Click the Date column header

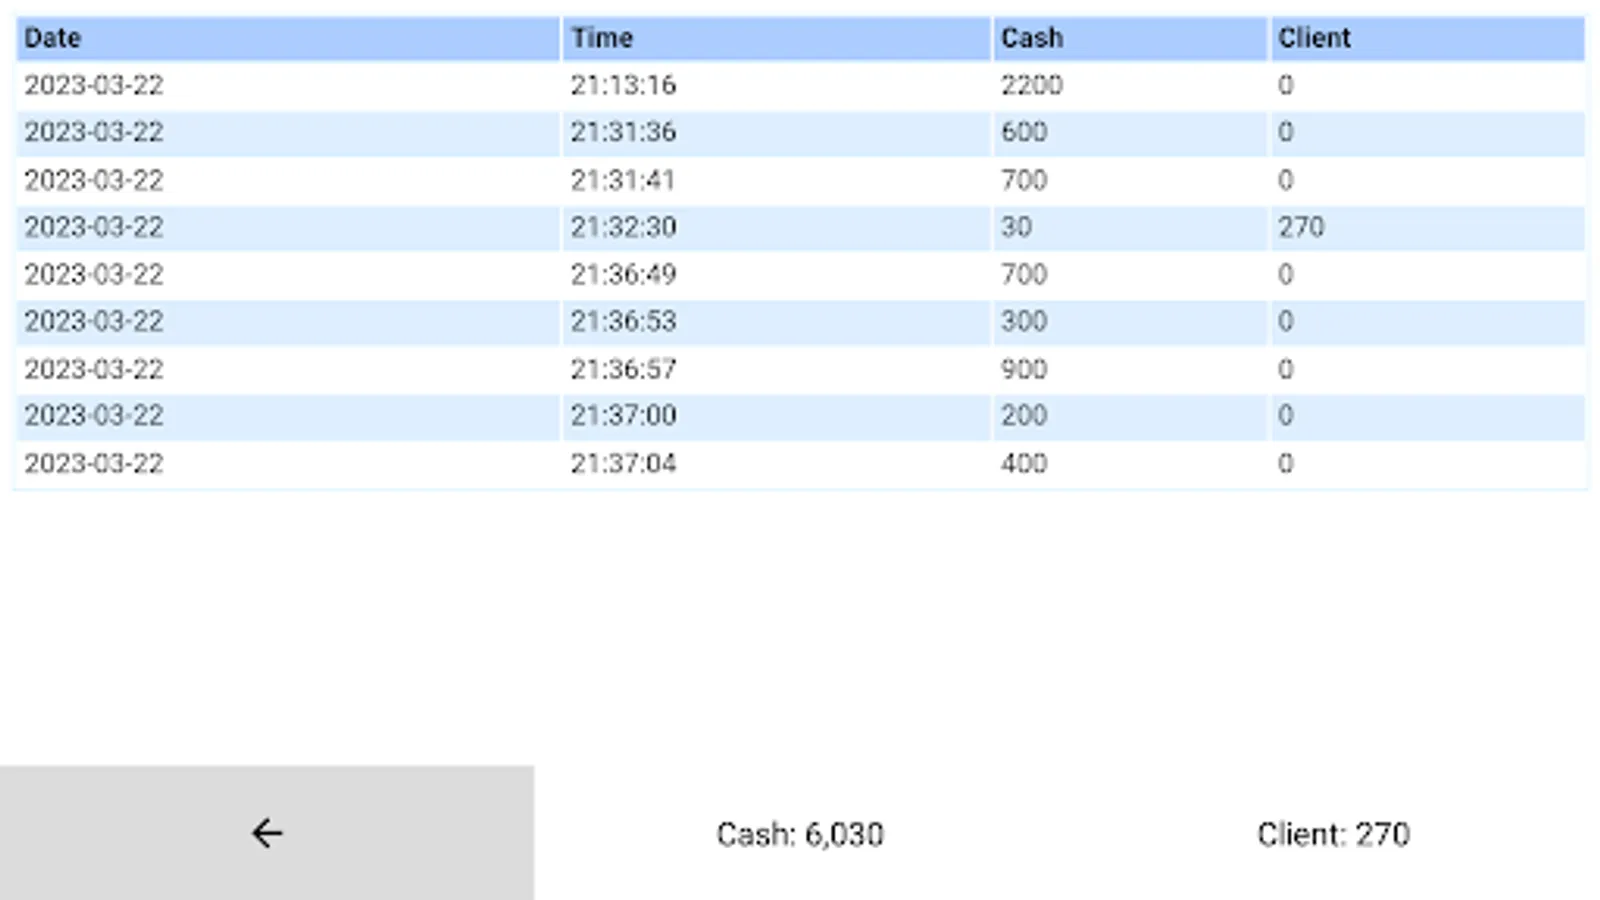pos(53,38)
